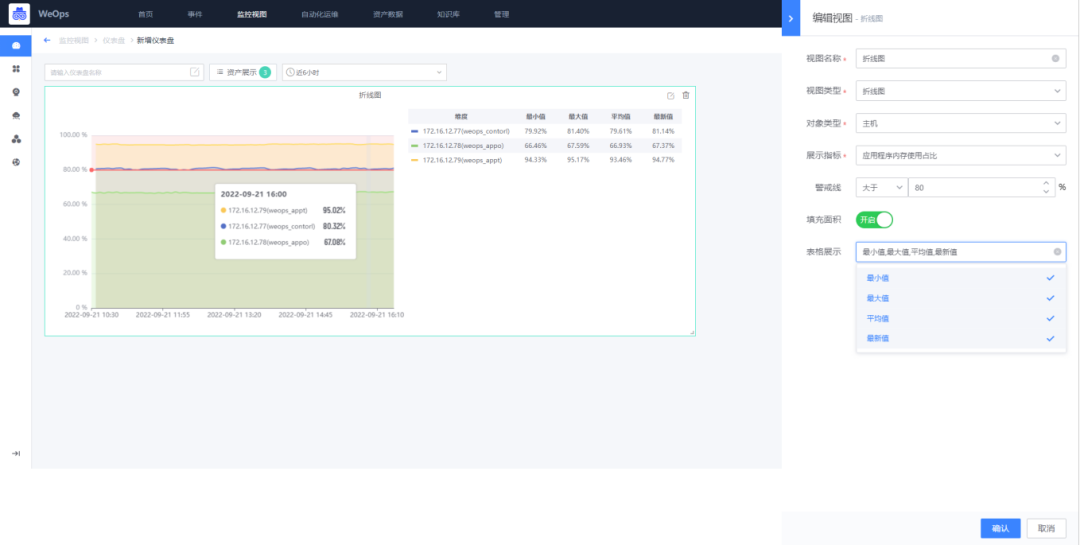The image size is (1080, 545).
Task: Open the time range dropdown
Action: (x=364, y=72)
